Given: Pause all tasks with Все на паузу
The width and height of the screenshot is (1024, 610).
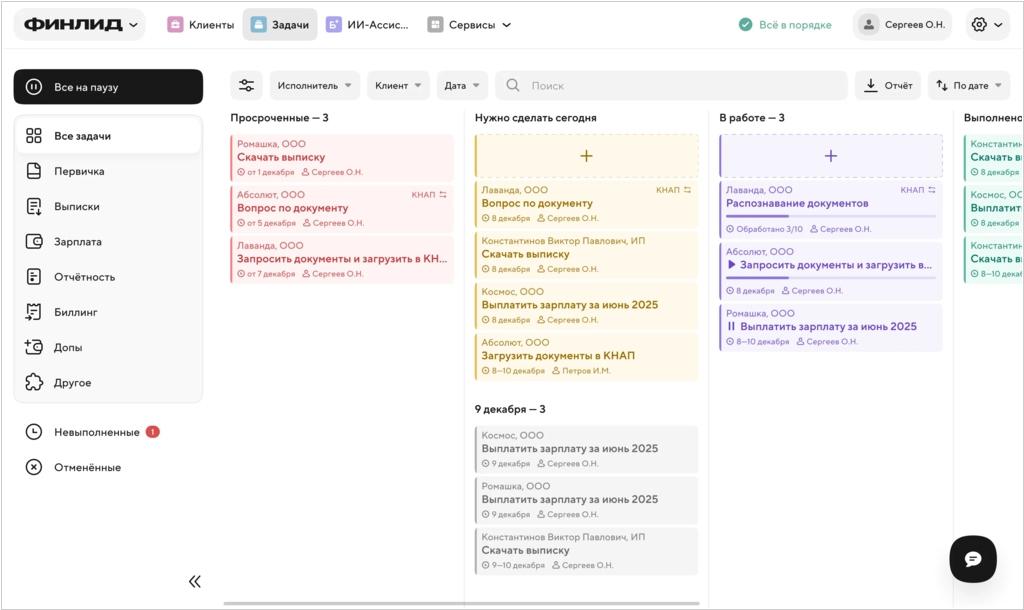Looking at the screenshot, I should point(108,87).
